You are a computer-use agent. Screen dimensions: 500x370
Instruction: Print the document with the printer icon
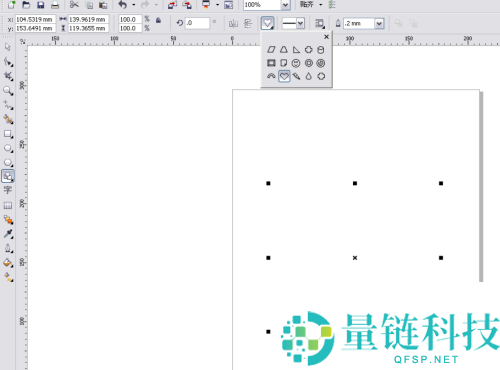point(55,5)
